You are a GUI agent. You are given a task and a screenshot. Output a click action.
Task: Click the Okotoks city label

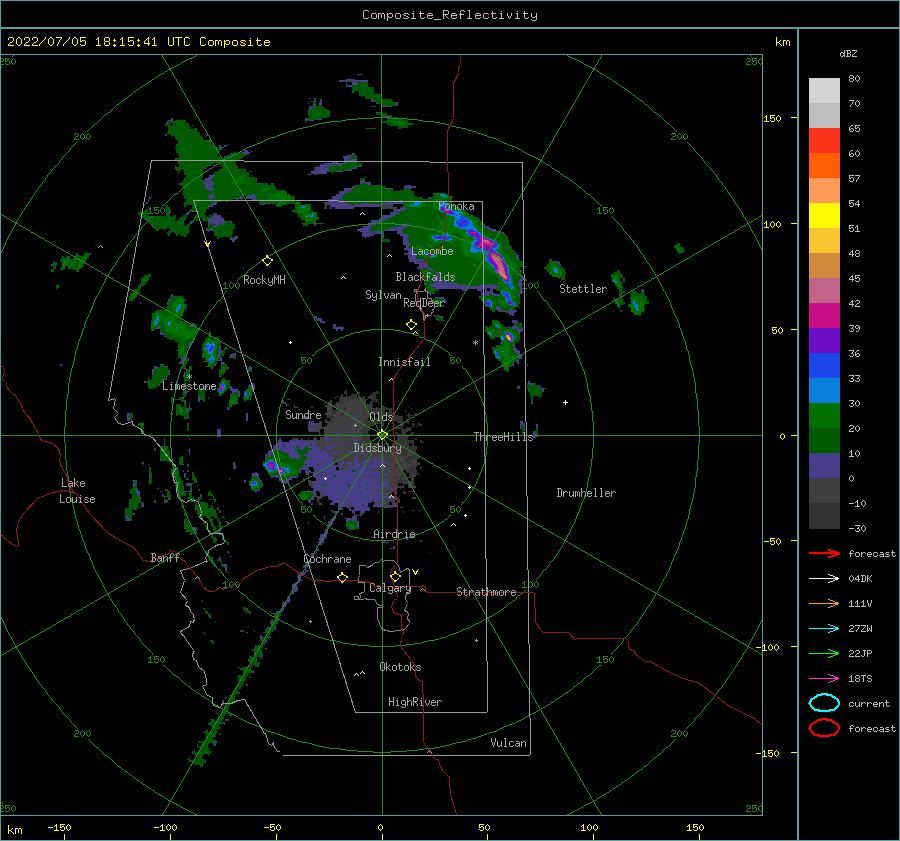[x=400, y=667]
